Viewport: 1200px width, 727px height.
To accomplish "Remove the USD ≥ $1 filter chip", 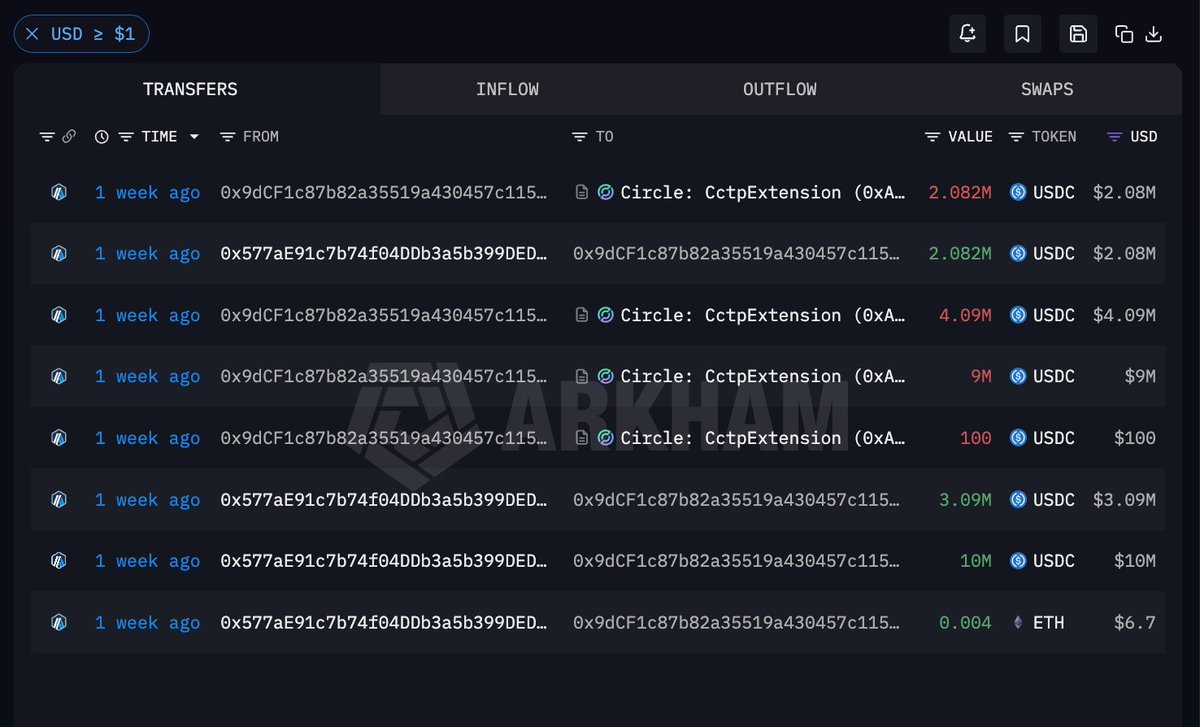I will (x=32, y=34).
